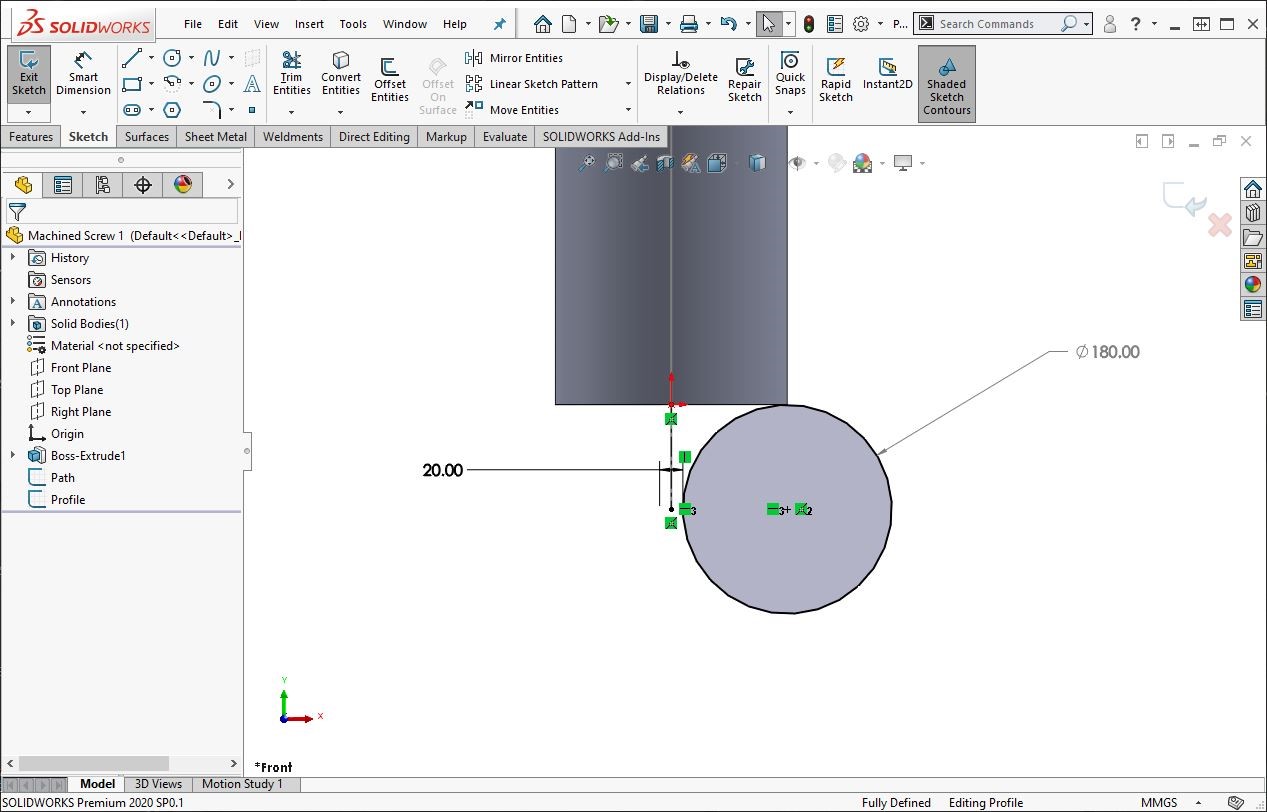The width and height of the screenshot is (1267, 812).
Task: Expand the Boss-Extrude1 feature node
Action: tap(13, 456)
